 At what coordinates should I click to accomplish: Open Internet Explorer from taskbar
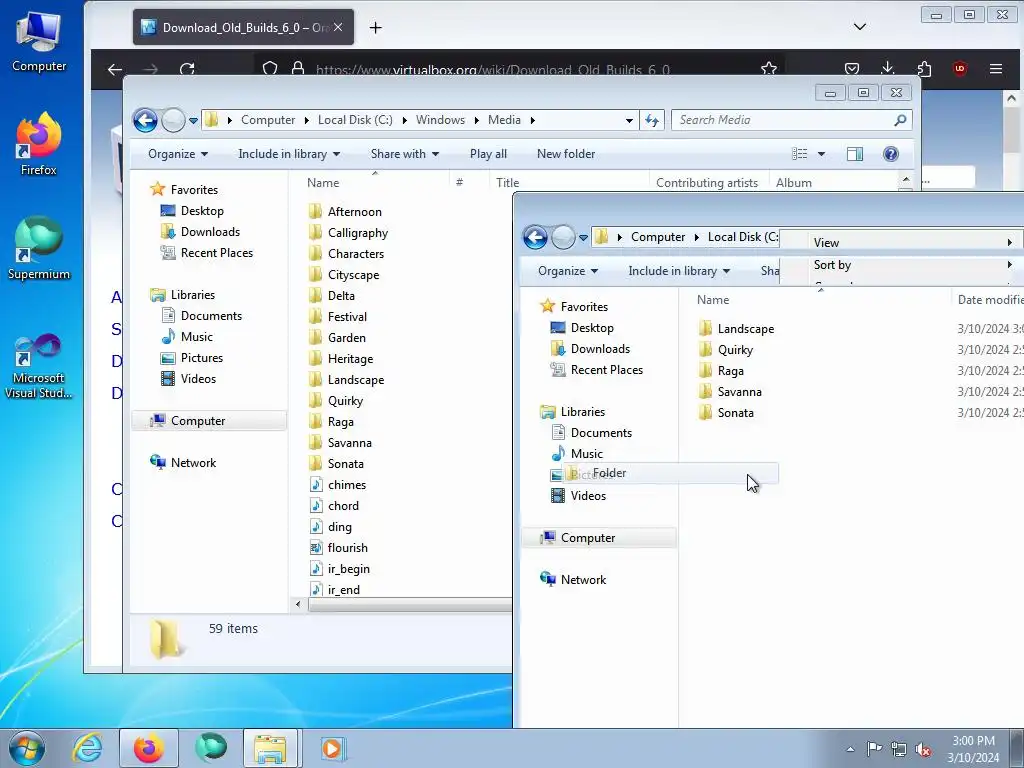click(x=88, y=748)
